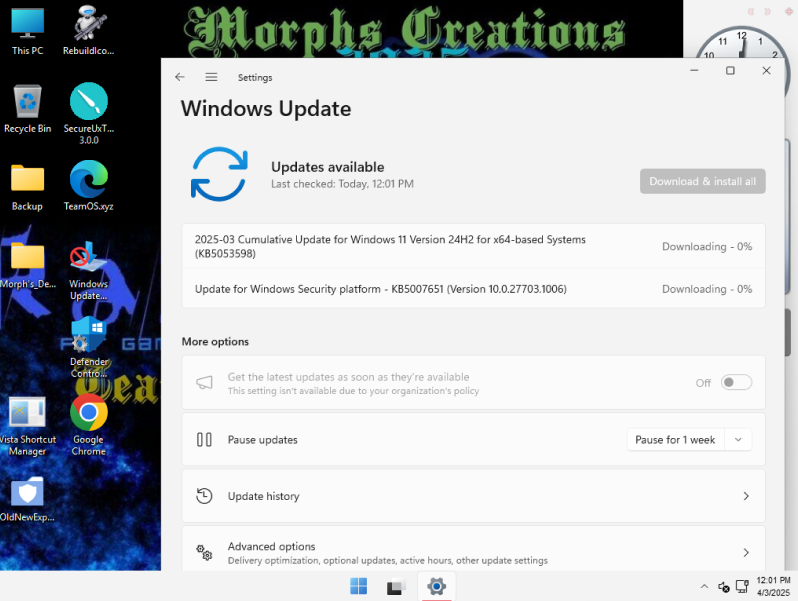Select the KB5053598 cumulative update row
This screenshot has height=601, width=798.
pyautogui.click(x=473, y=246)
